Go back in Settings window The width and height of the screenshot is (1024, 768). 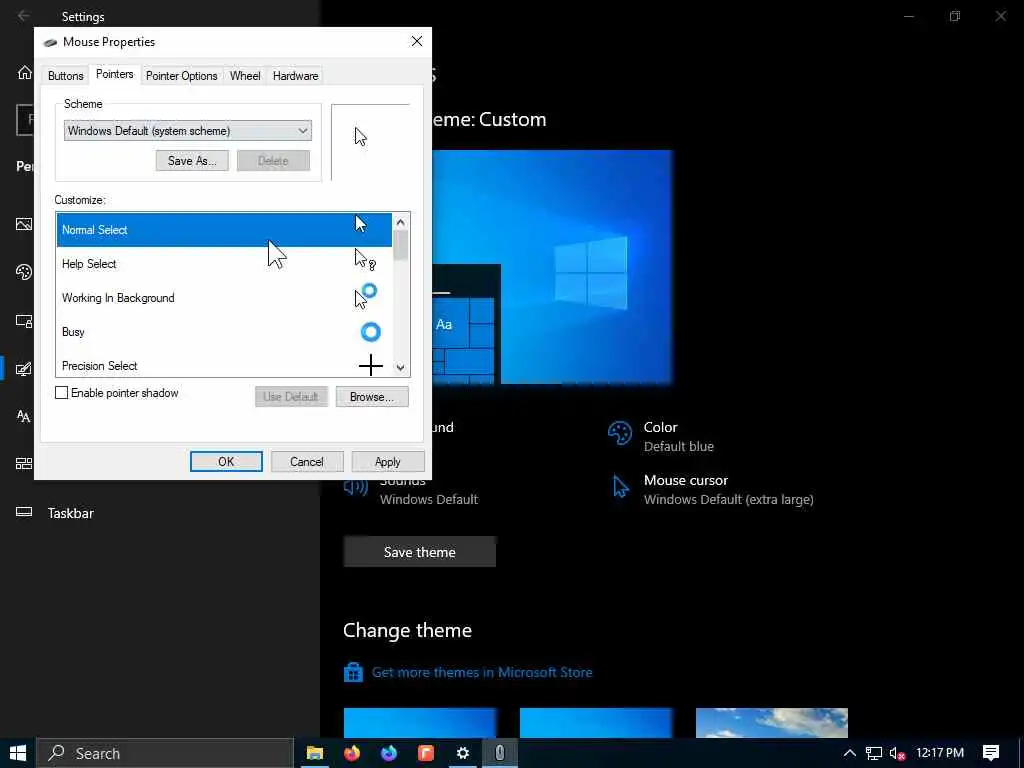(x=24, y=16)
